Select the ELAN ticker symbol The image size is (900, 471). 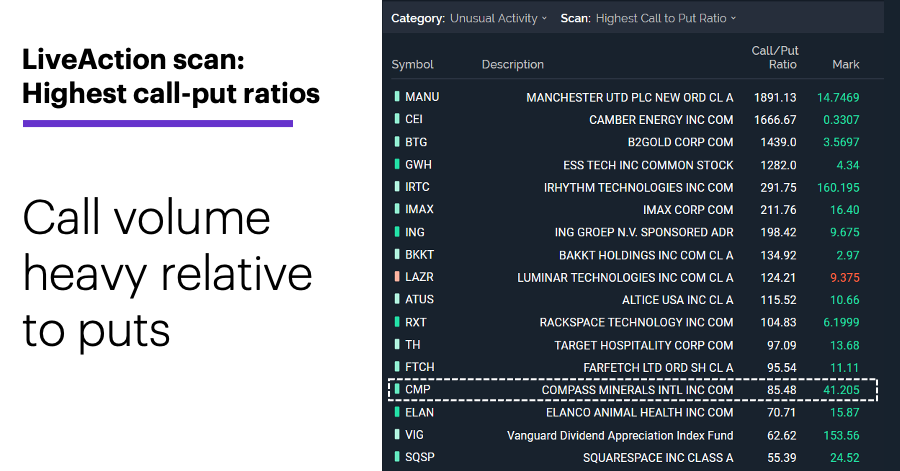[420, 412]
